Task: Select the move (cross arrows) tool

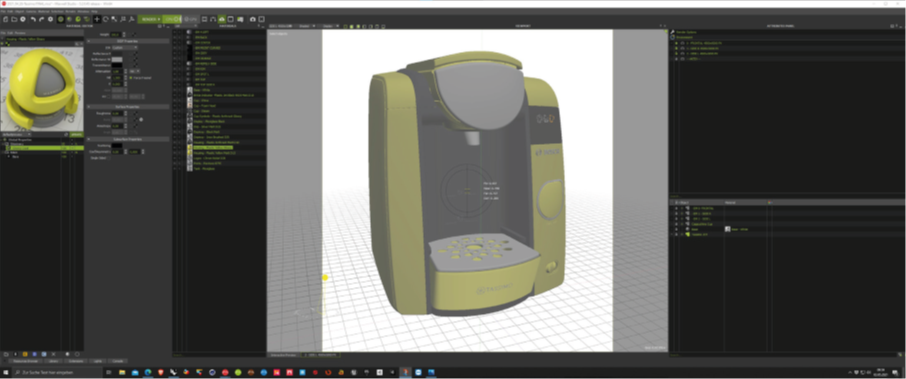Action: [97, 19]
